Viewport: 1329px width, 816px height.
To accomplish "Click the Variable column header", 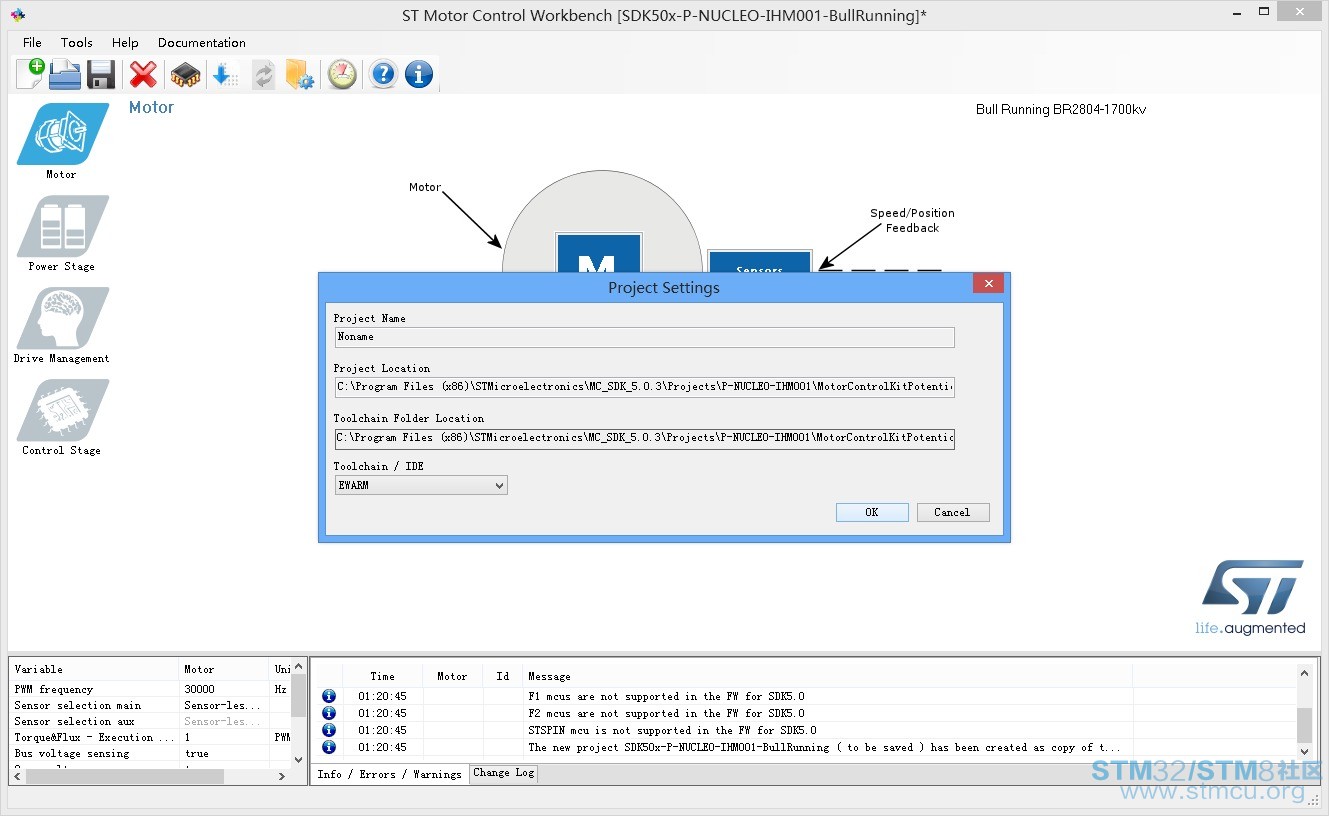I will tap(95, 670).
